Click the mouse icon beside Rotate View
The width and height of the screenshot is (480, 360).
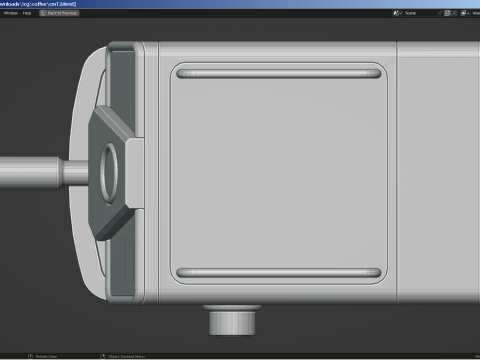30,357
